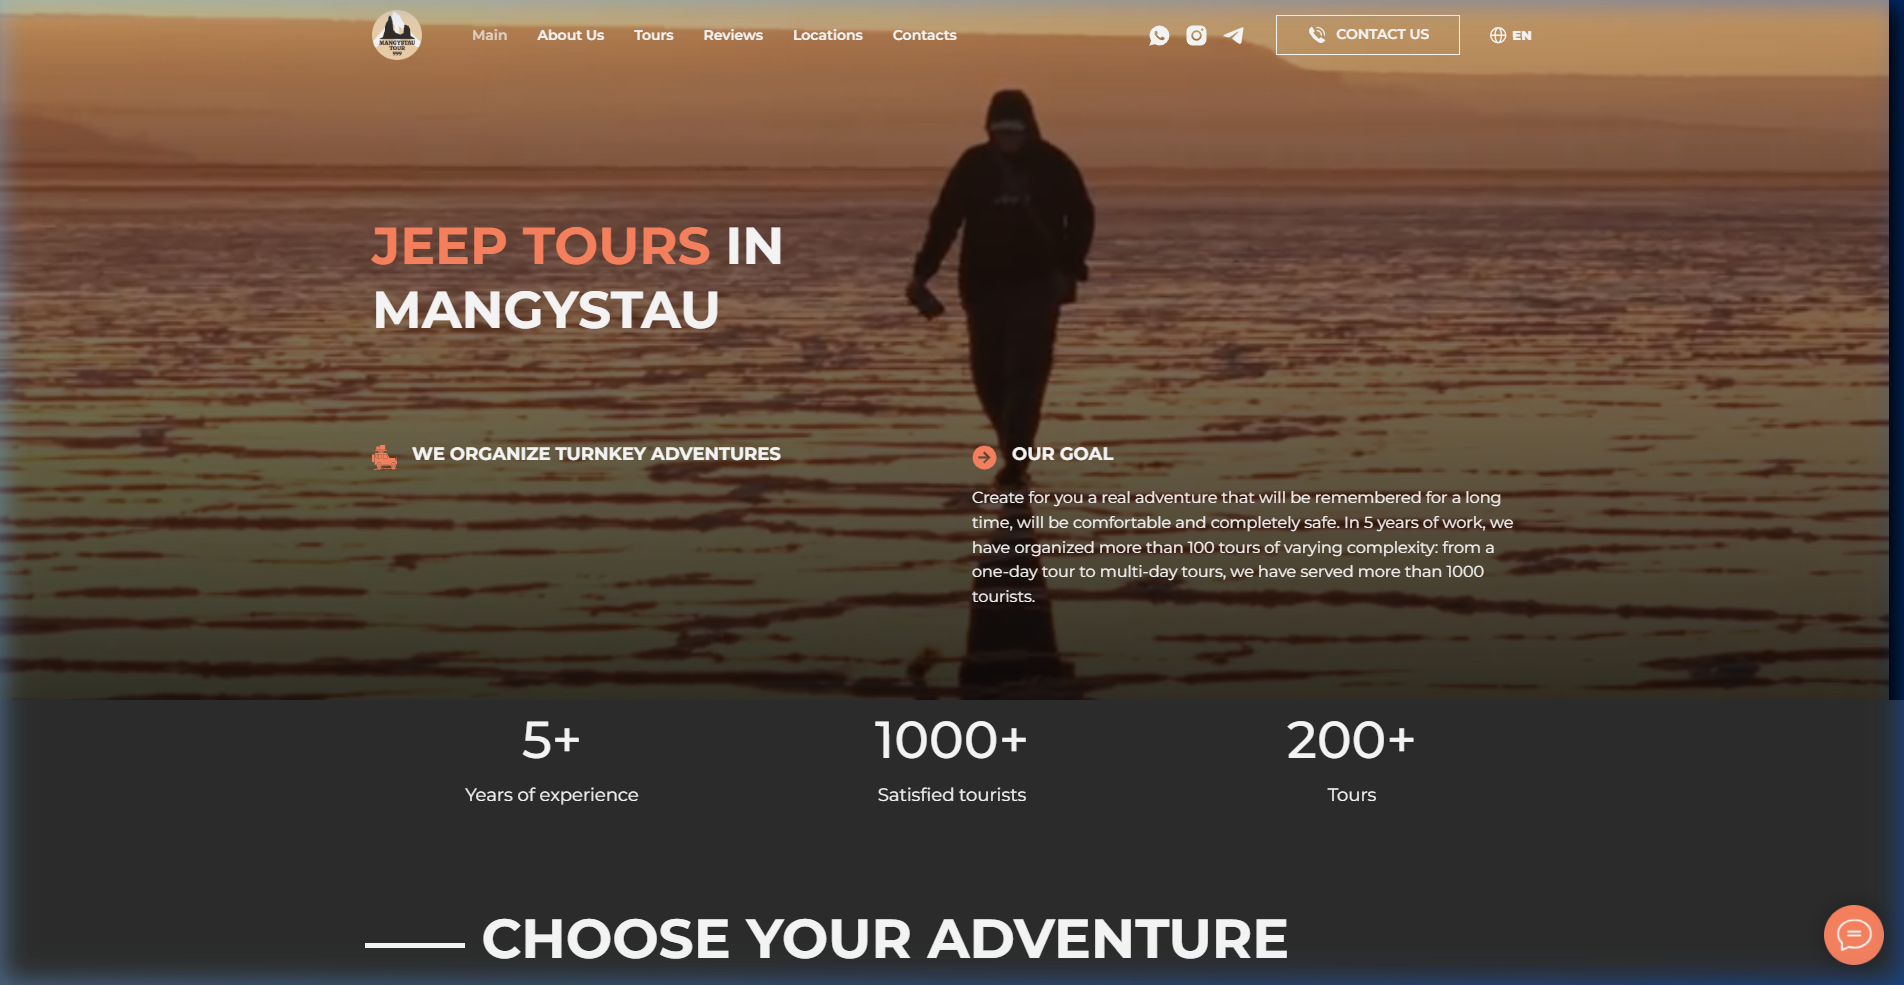Click the Mangystau Tour logo
Viewport: 1904px width, 985px height.
[x=397, y=35]
